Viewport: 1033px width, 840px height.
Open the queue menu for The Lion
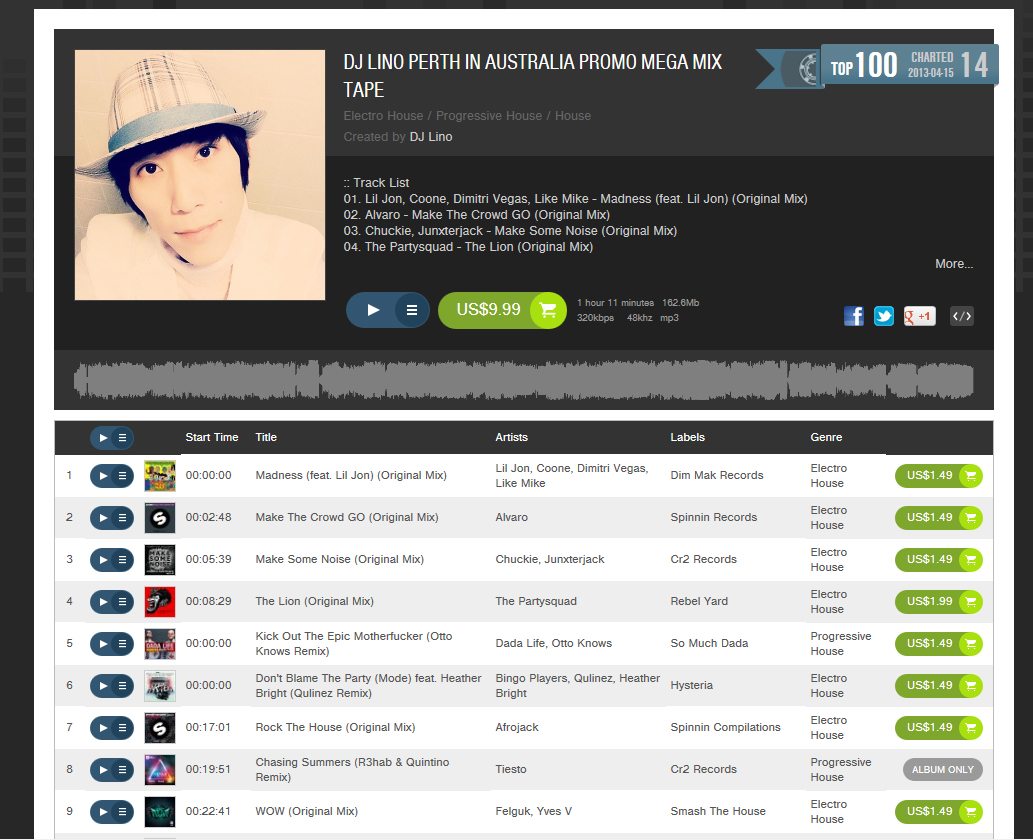tap(123, 602)
